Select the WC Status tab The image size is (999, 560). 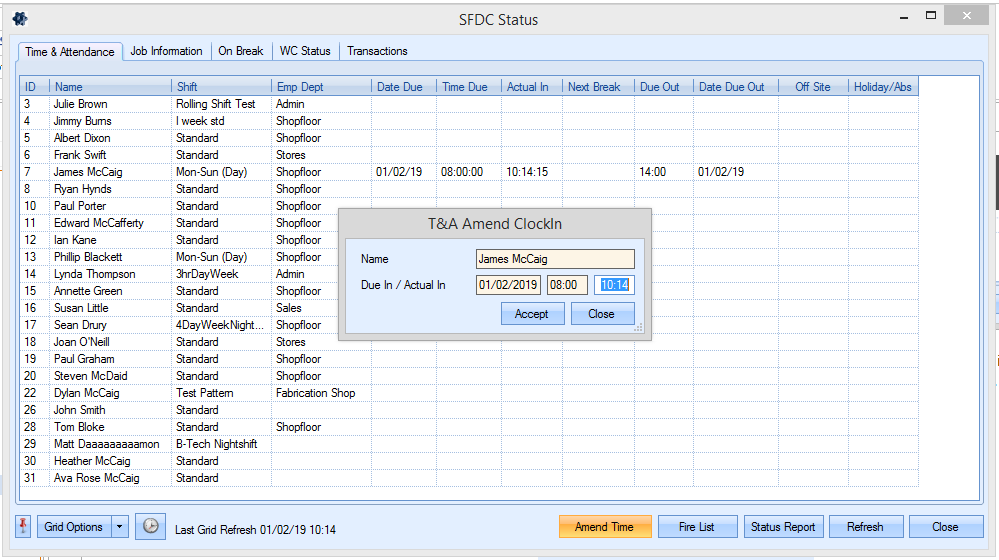[305, 51]
